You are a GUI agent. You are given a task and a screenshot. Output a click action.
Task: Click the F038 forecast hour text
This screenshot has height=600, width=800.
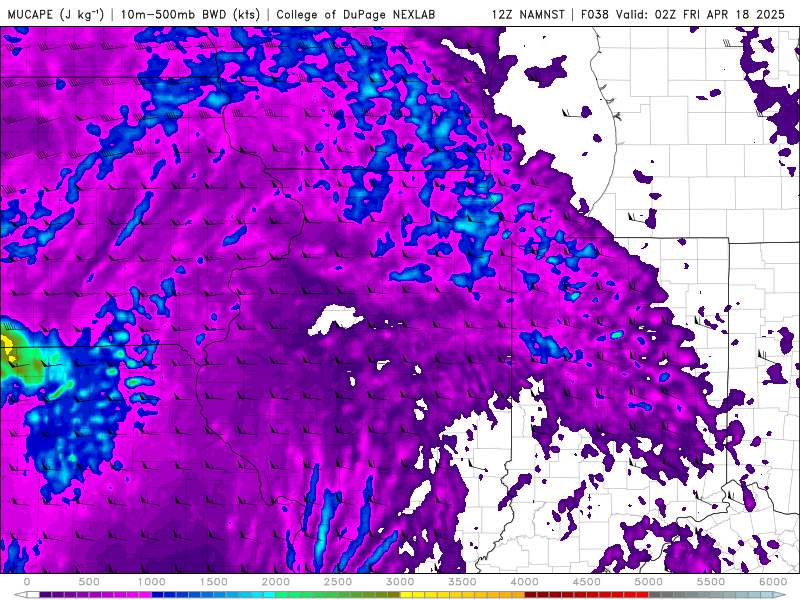tap(595, 14)
